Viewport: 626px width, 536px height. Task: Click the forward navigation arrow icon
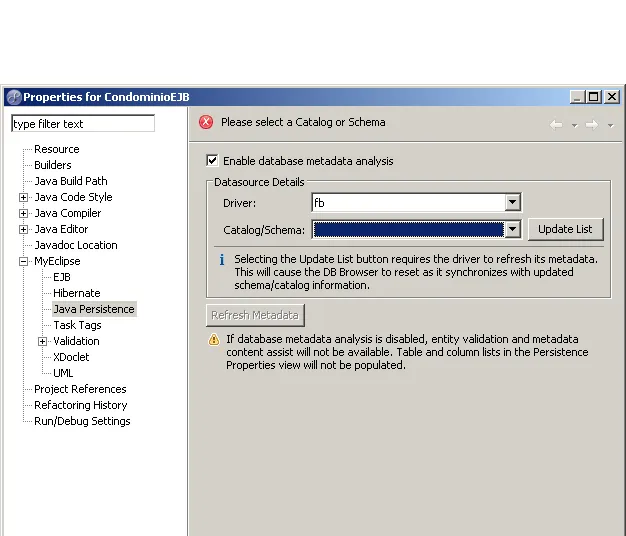tap(592, 125)
